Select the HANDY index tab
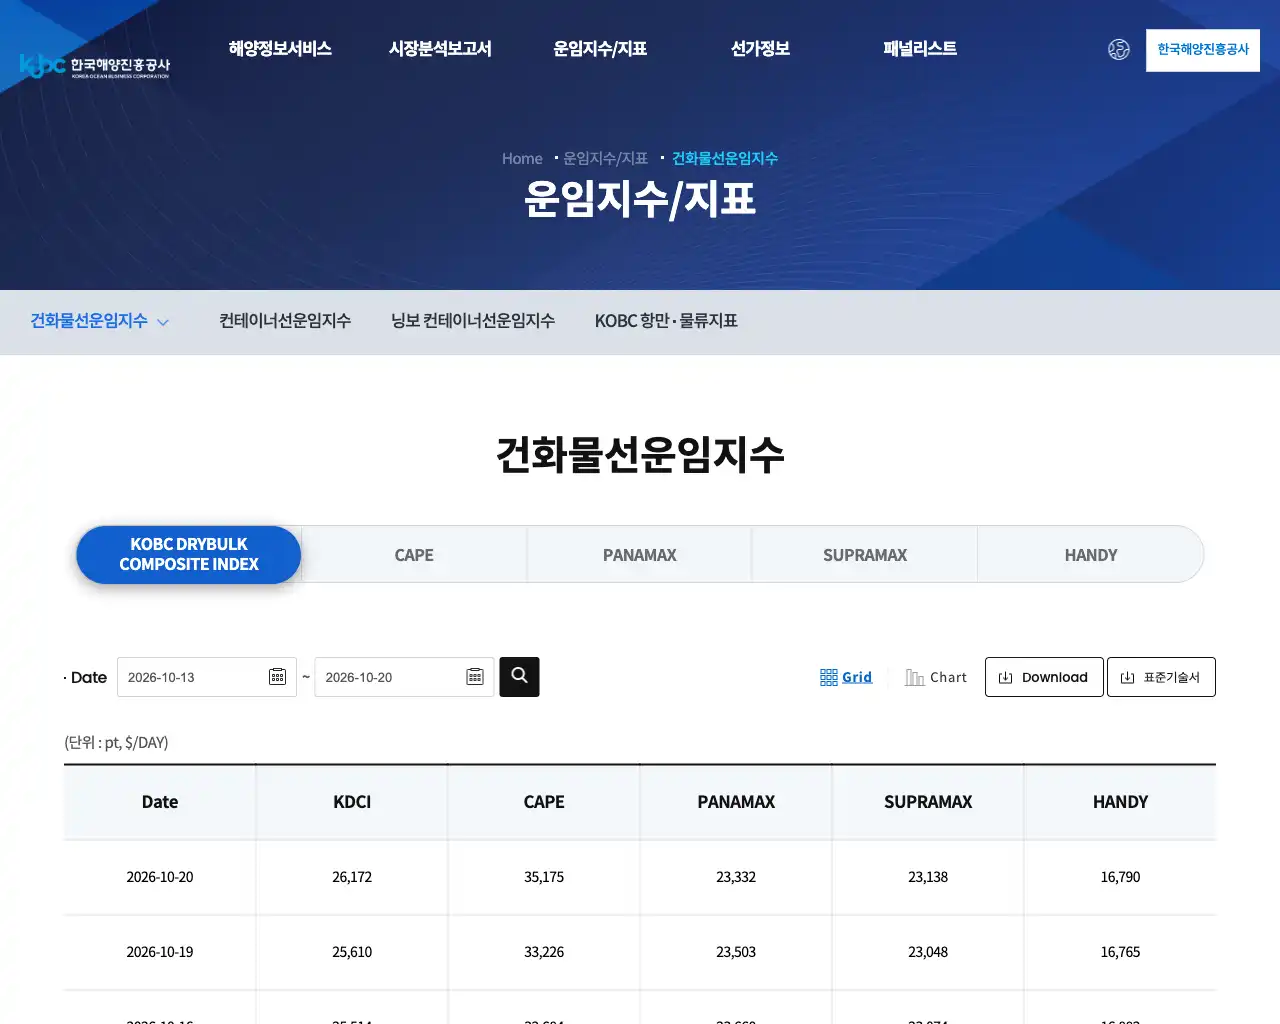The width and height of the screenshot is (1280, 1024). pyautogui.click(x=1091, y=555)
